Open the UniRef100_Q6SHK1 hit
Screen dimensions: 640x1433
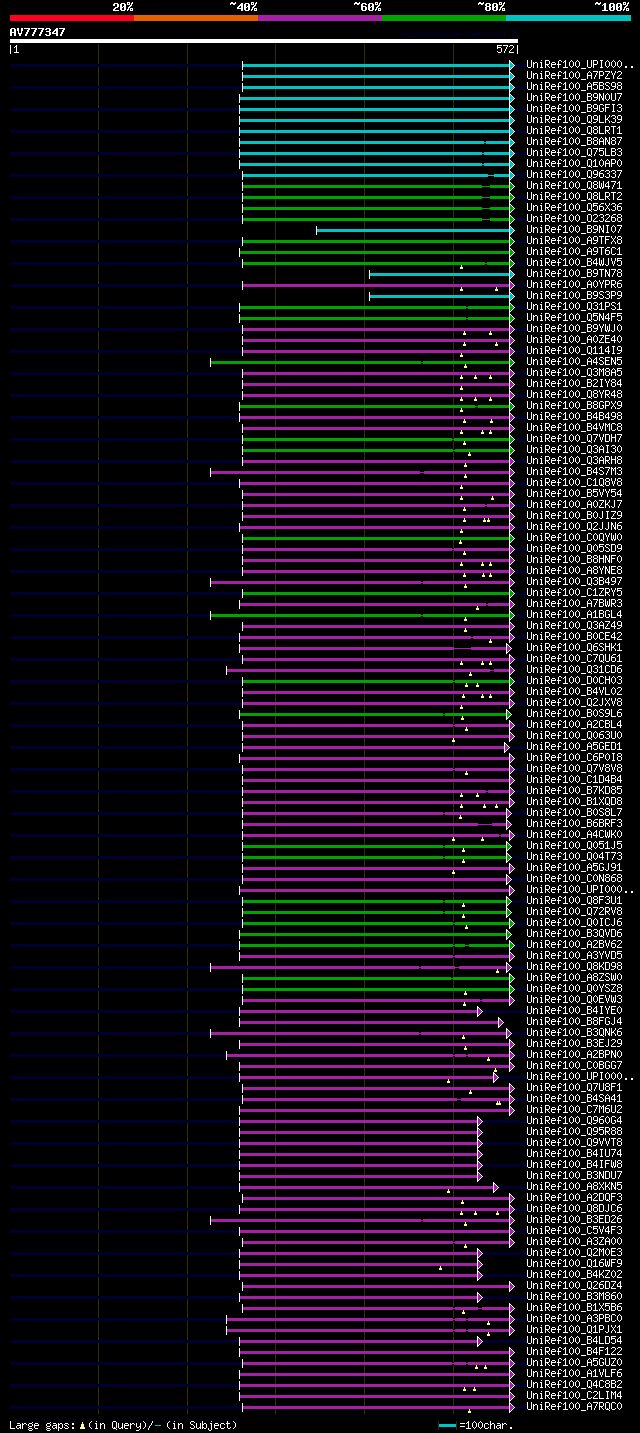coord(574,648)
